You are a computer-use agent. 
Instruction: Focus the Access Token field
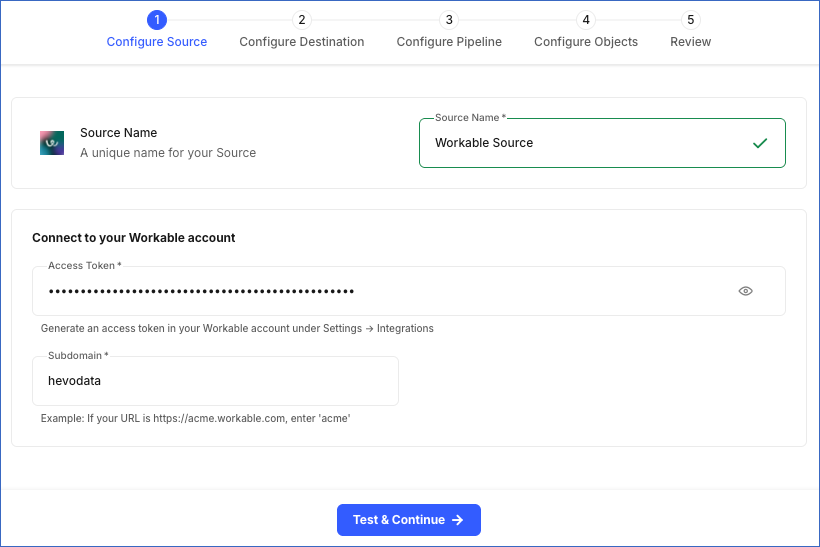click(408, 291)
